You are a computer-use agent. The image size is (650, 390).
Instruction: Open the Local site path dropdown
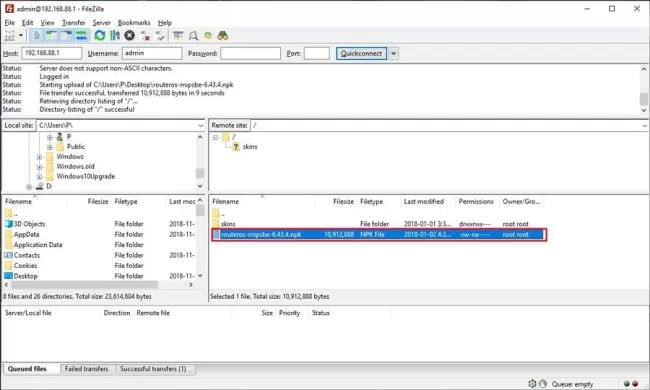pos(201,125)
